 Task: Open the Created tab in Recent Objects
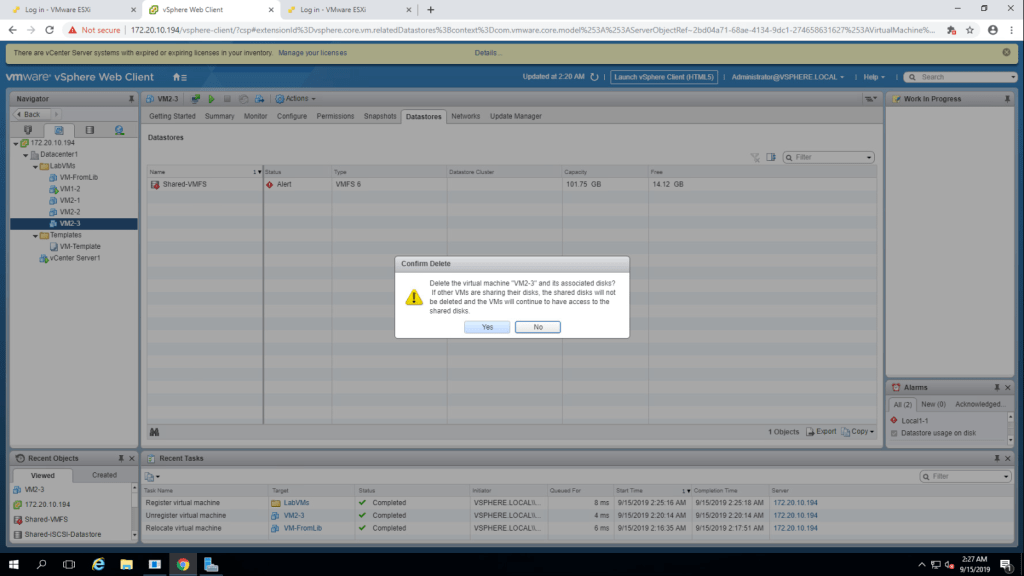(104, 475)
